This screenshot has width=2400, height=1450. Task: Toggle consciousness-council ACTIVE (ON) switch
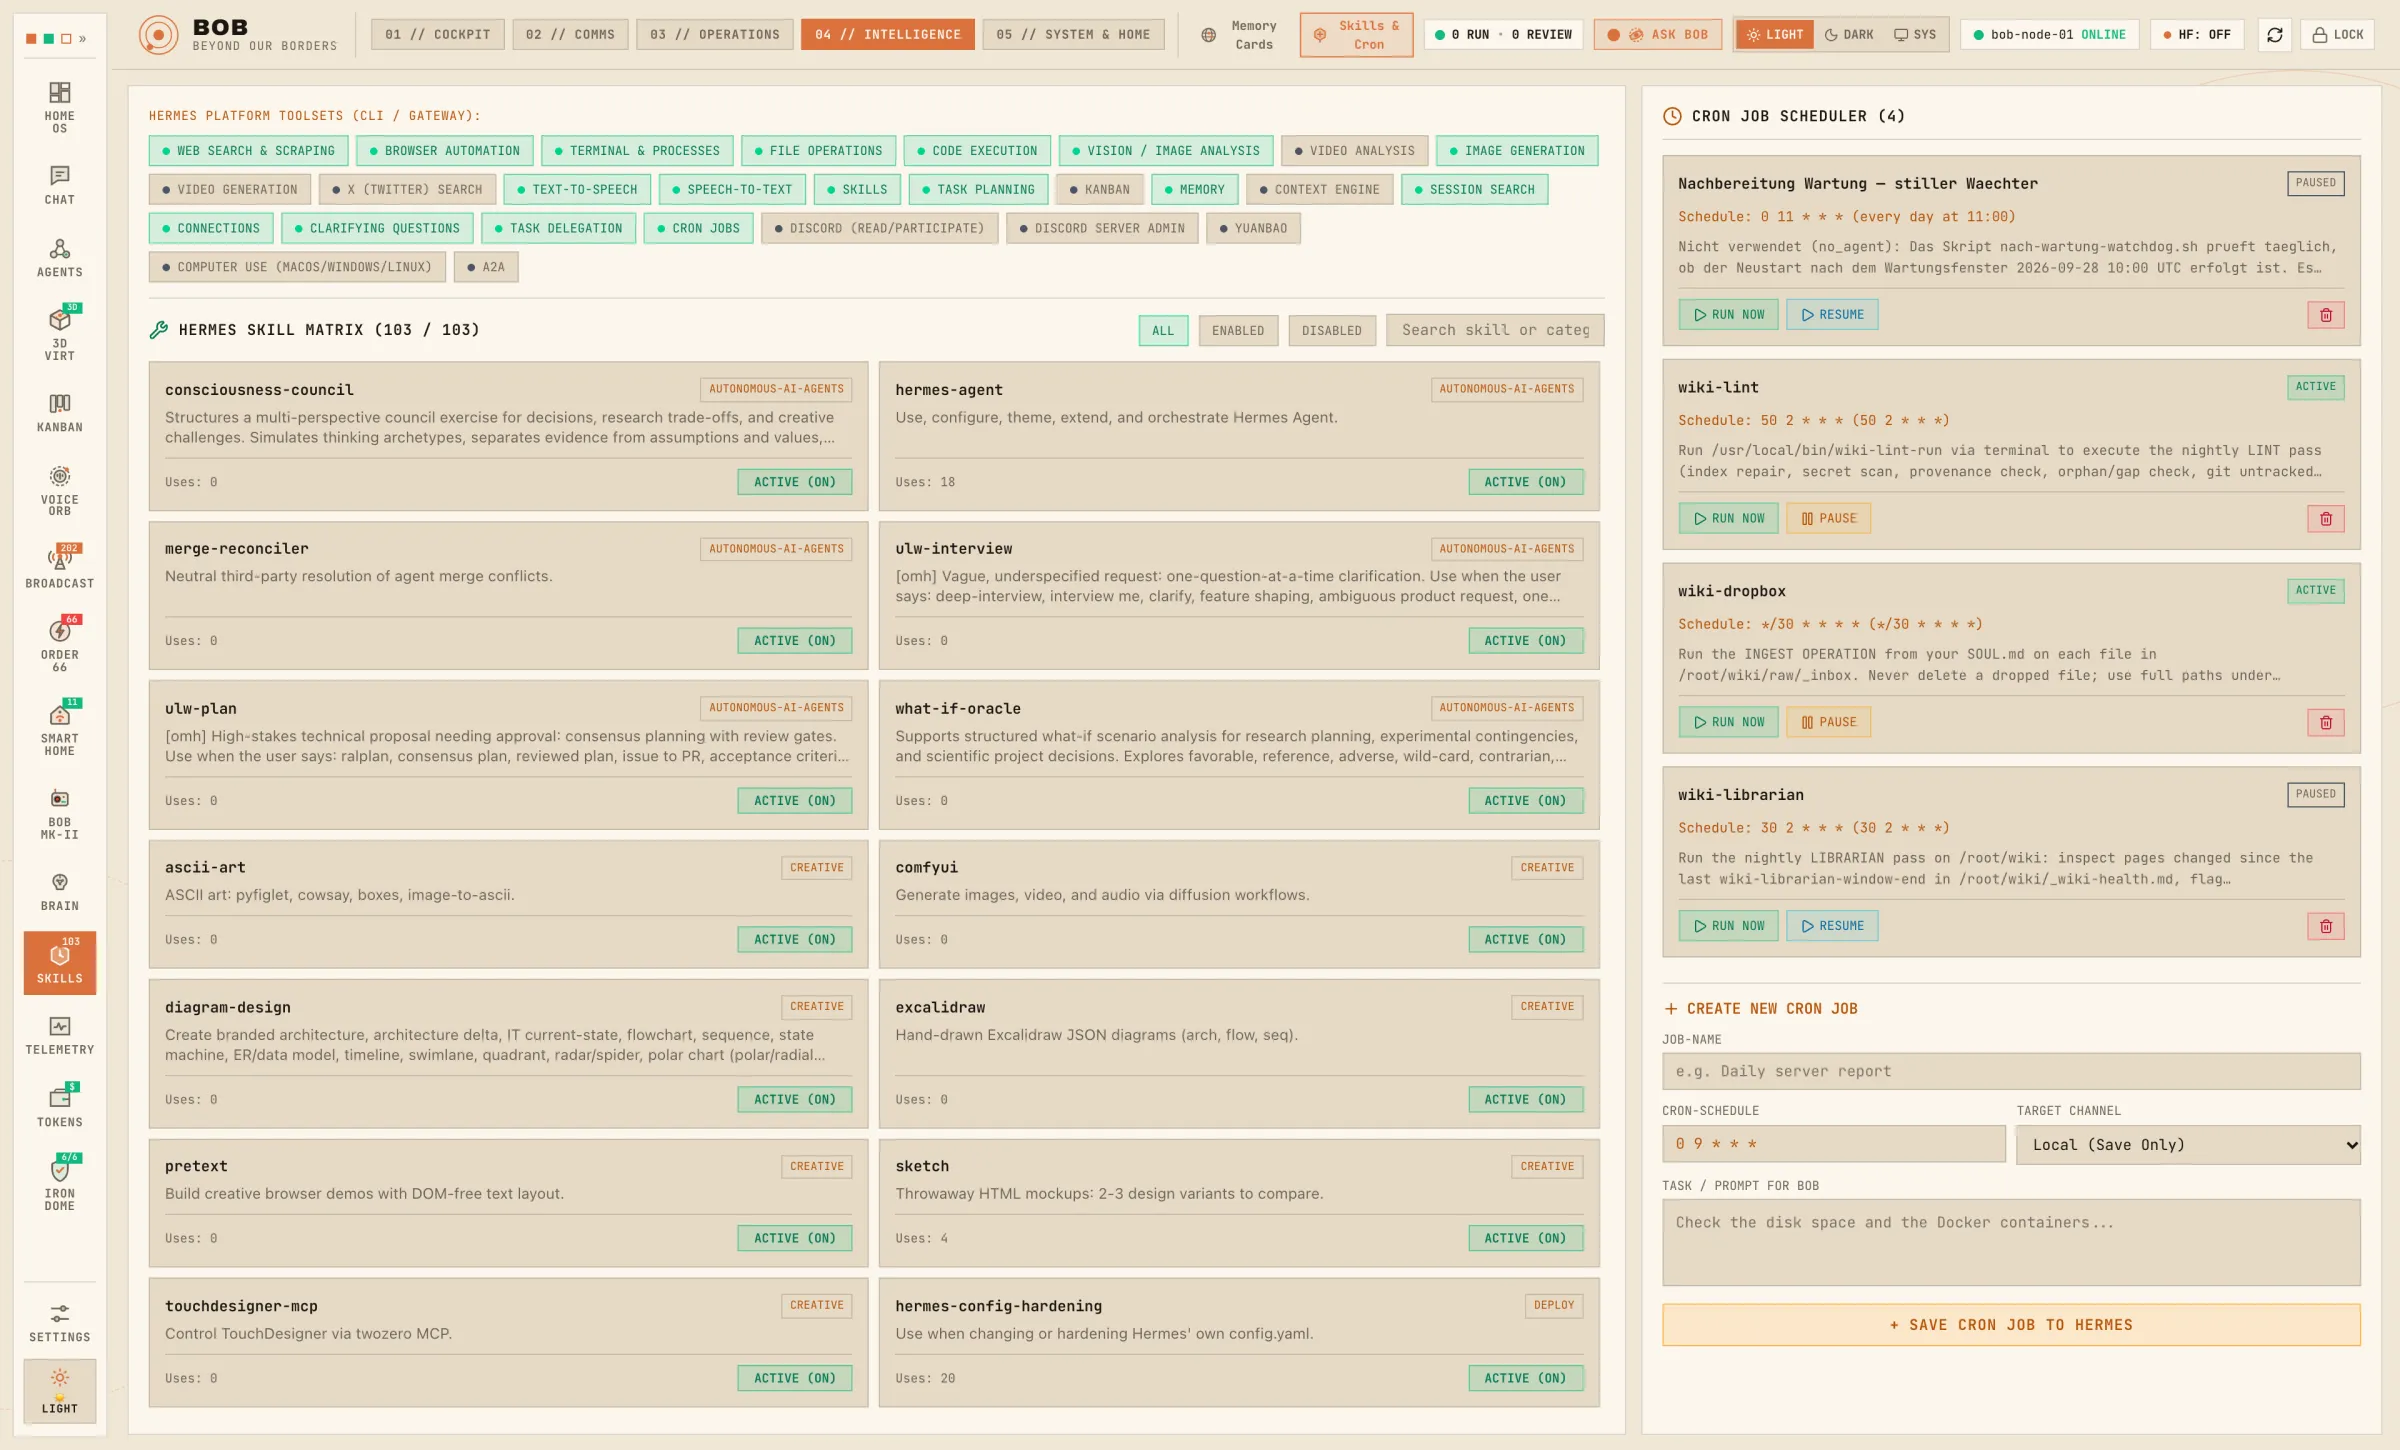[795, 482]
